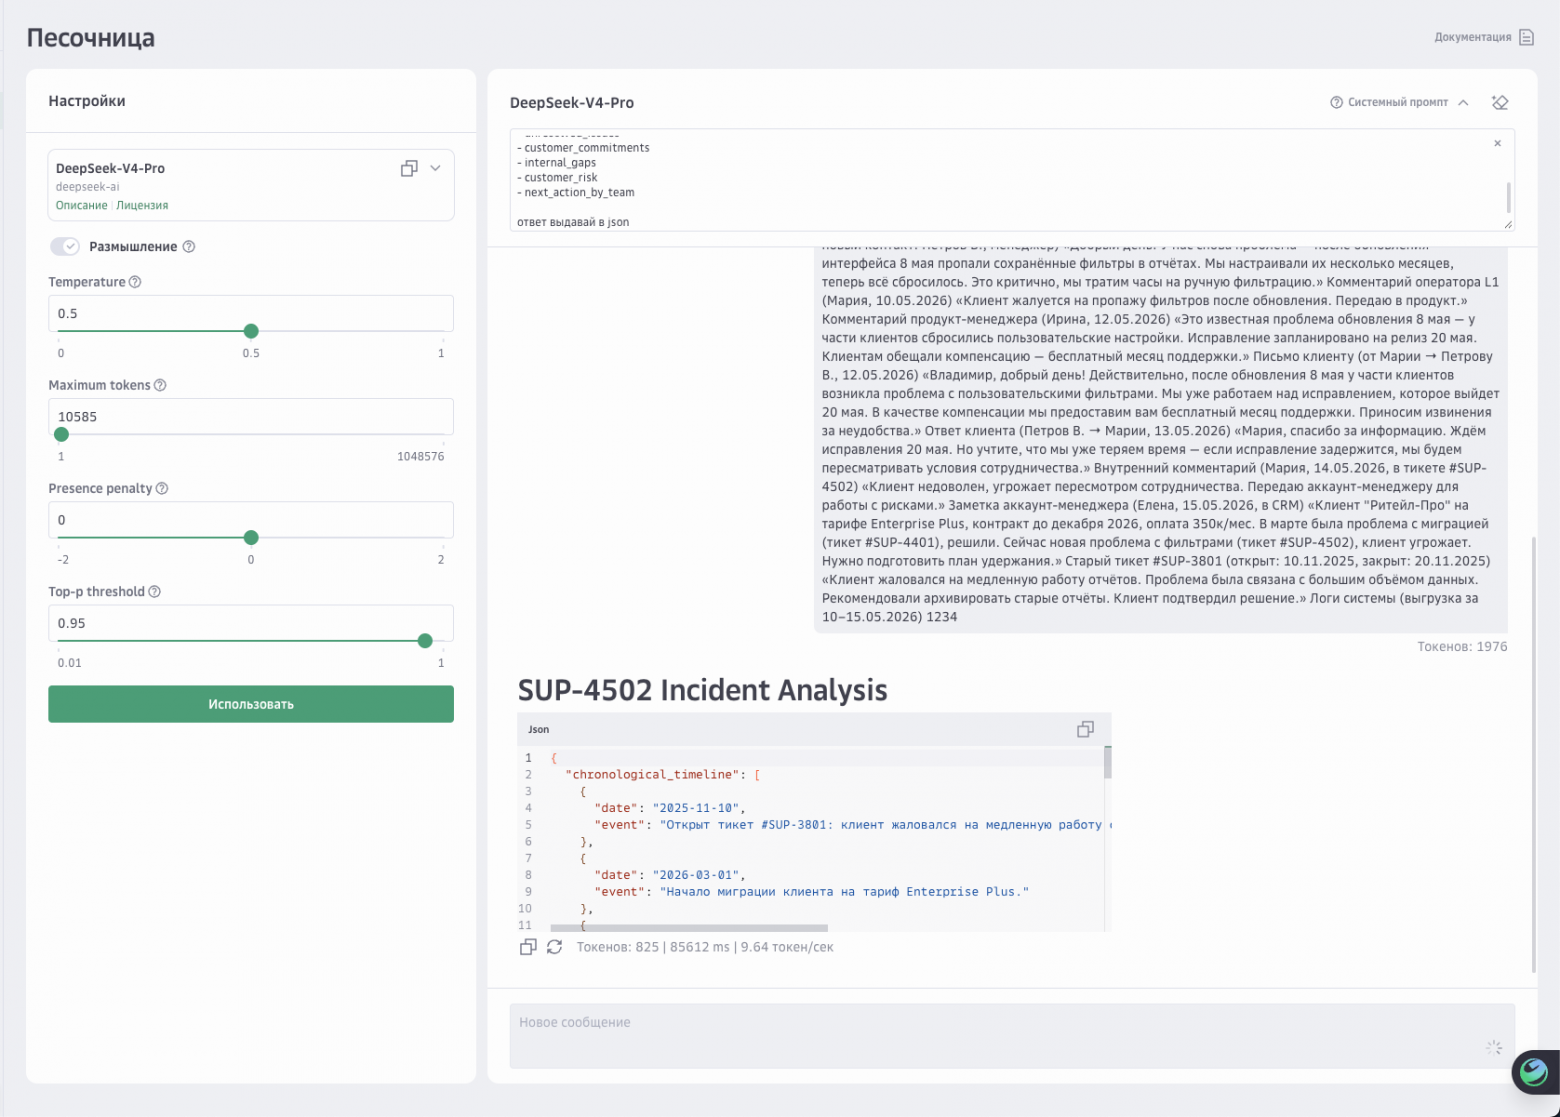Expand the model selection dropdown
The width and height of the screenshot is (1560, 1117).
tap(435, 168)
